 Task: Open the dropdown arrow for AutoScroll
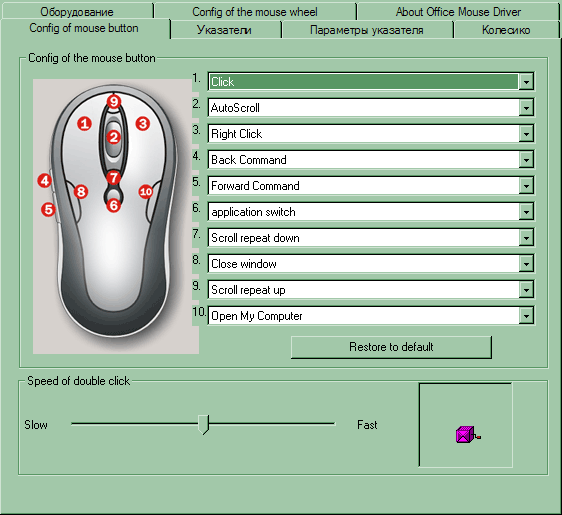tap(526, 108)
